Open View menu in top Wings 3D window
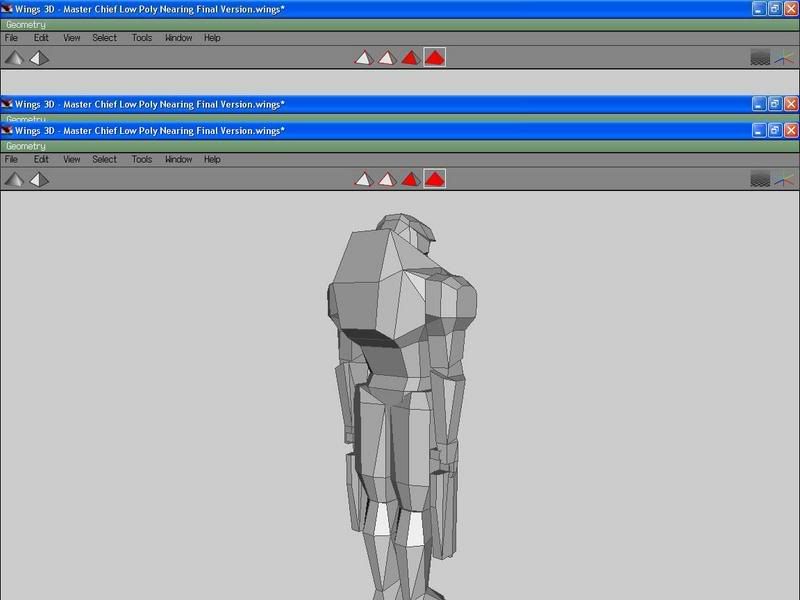The width and height of the screenshot is (800, 600). [71, 38]
